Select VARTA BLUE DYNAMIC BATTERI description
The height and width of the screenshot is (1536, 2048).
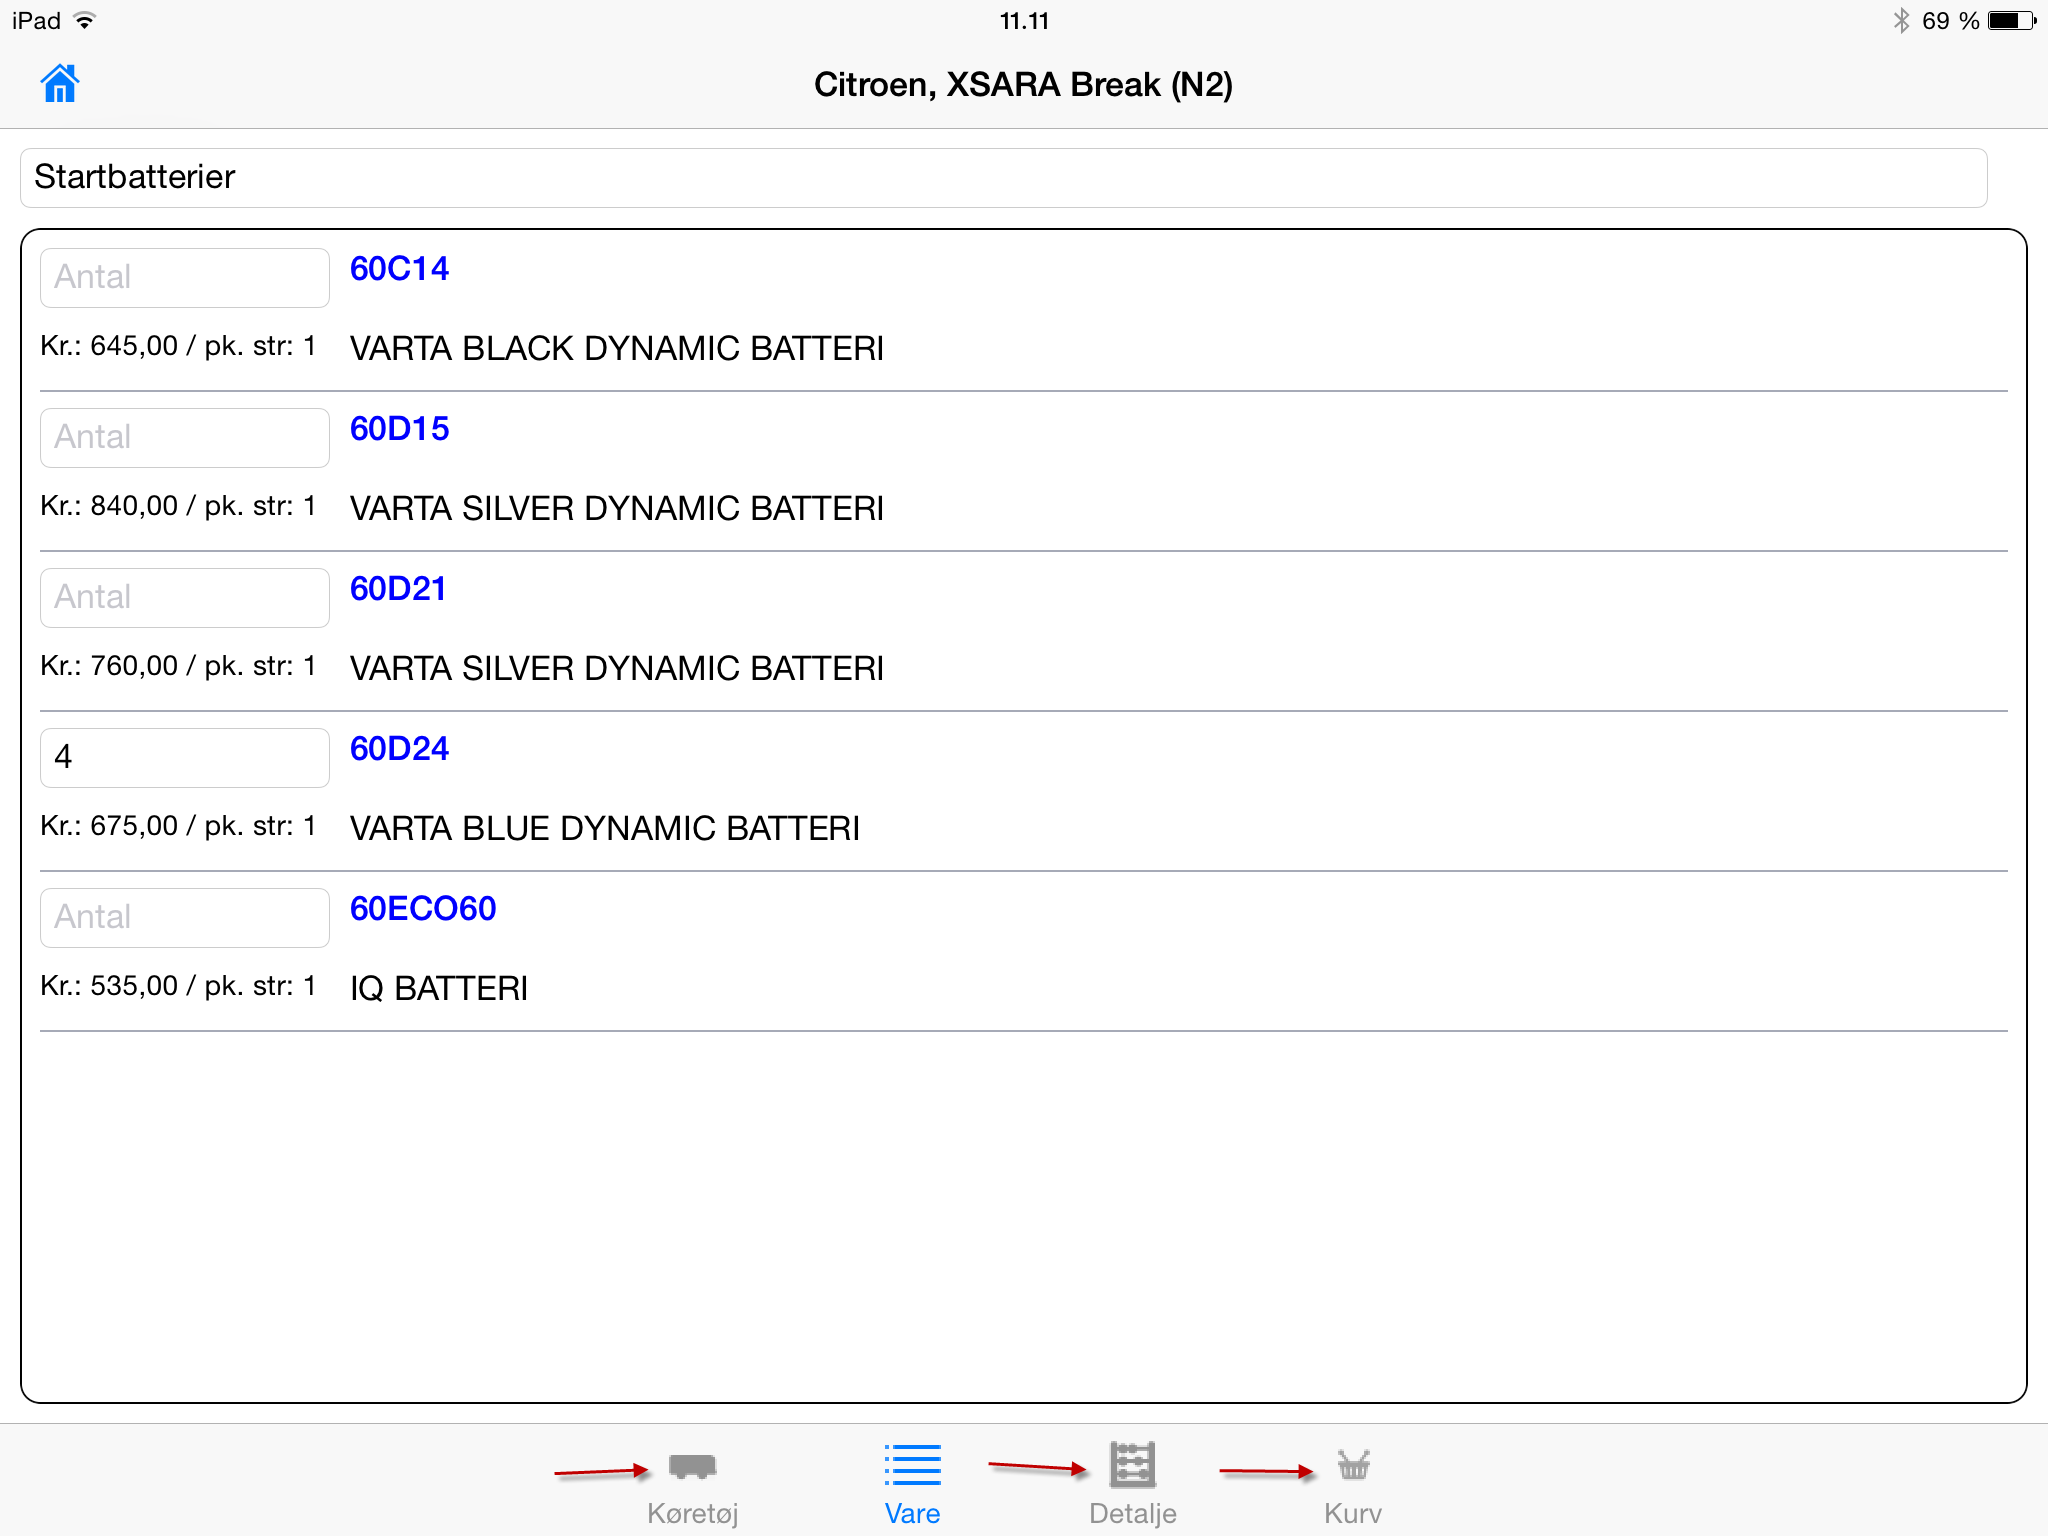pyautogui.click(x=605, y=828)
